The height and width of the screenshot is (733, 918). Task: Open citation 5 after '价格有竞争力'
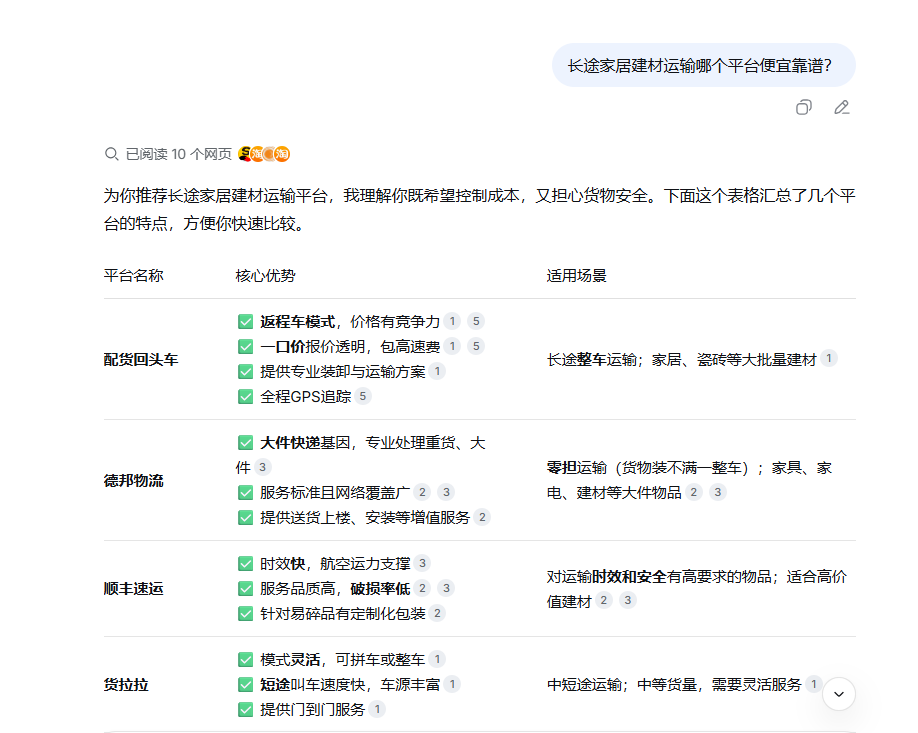(x=476, y=321)
